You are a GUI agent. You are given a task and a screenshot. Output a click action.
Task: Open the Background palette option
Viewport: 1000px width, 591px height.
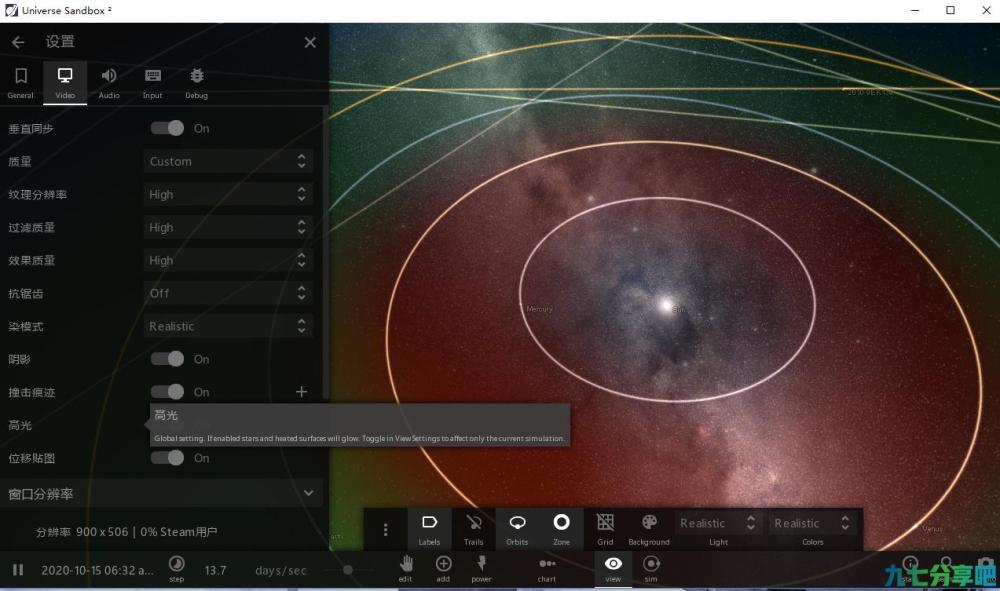pyautogui.click(x=649, y=529)
